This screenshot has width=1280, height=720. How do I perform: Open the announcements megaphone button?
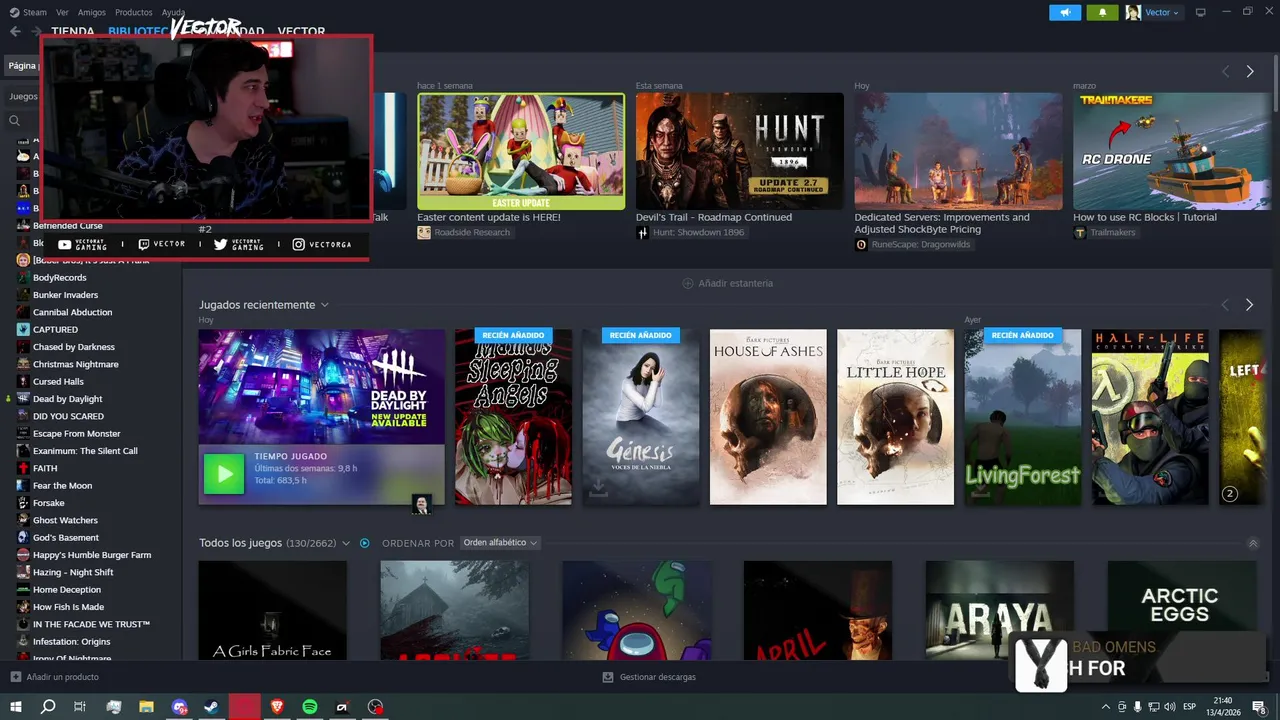click(1065, 12)
